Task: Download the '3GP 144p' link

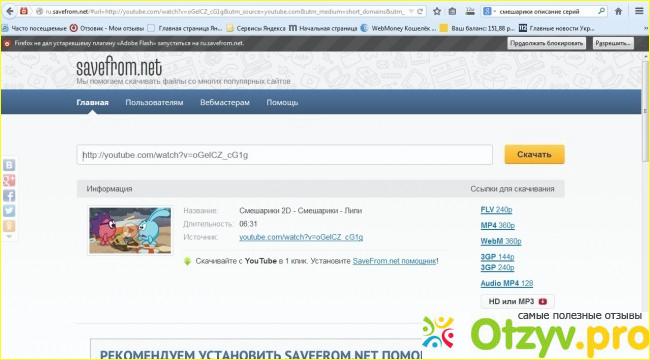Action: 497,257
